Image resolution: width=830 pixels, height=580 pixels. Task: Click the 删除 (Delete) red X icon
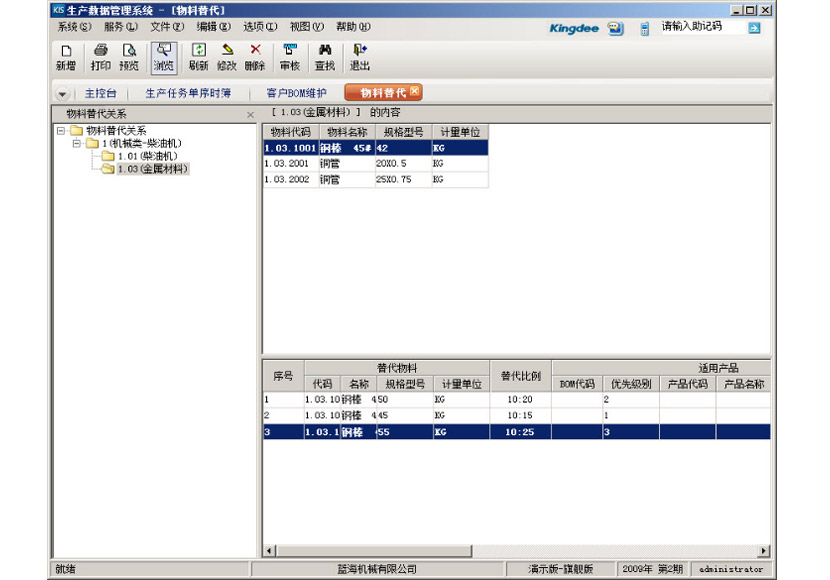point(255,56)
